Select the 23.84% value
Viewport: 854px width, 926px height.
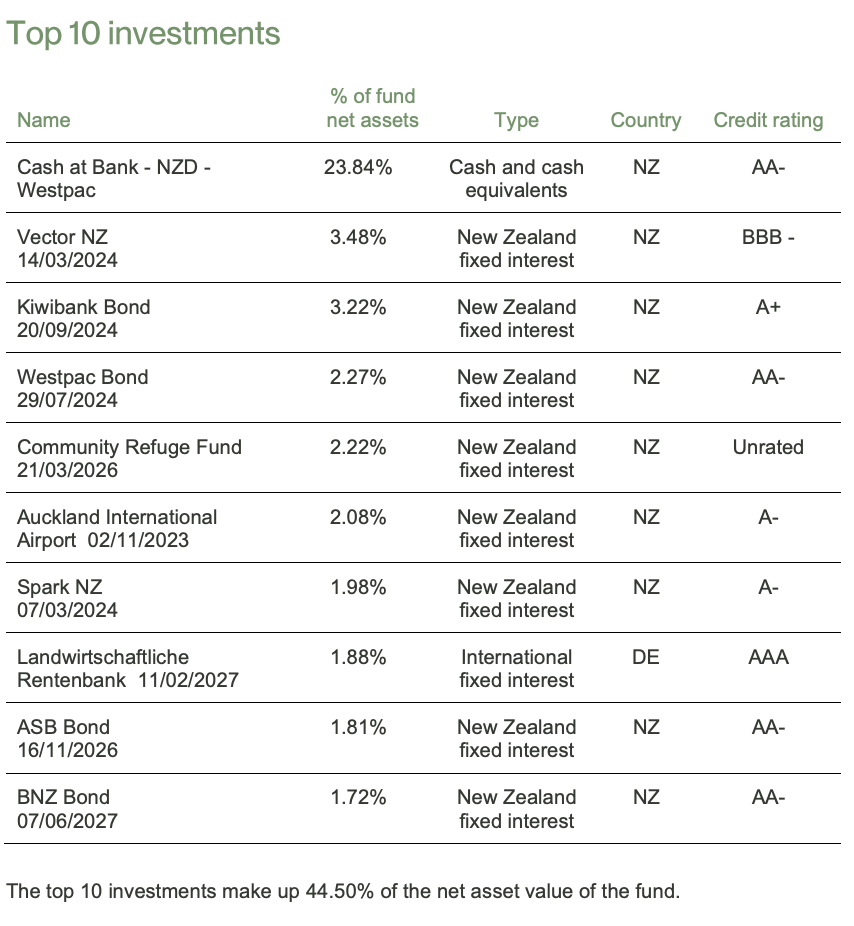point(358,167)
